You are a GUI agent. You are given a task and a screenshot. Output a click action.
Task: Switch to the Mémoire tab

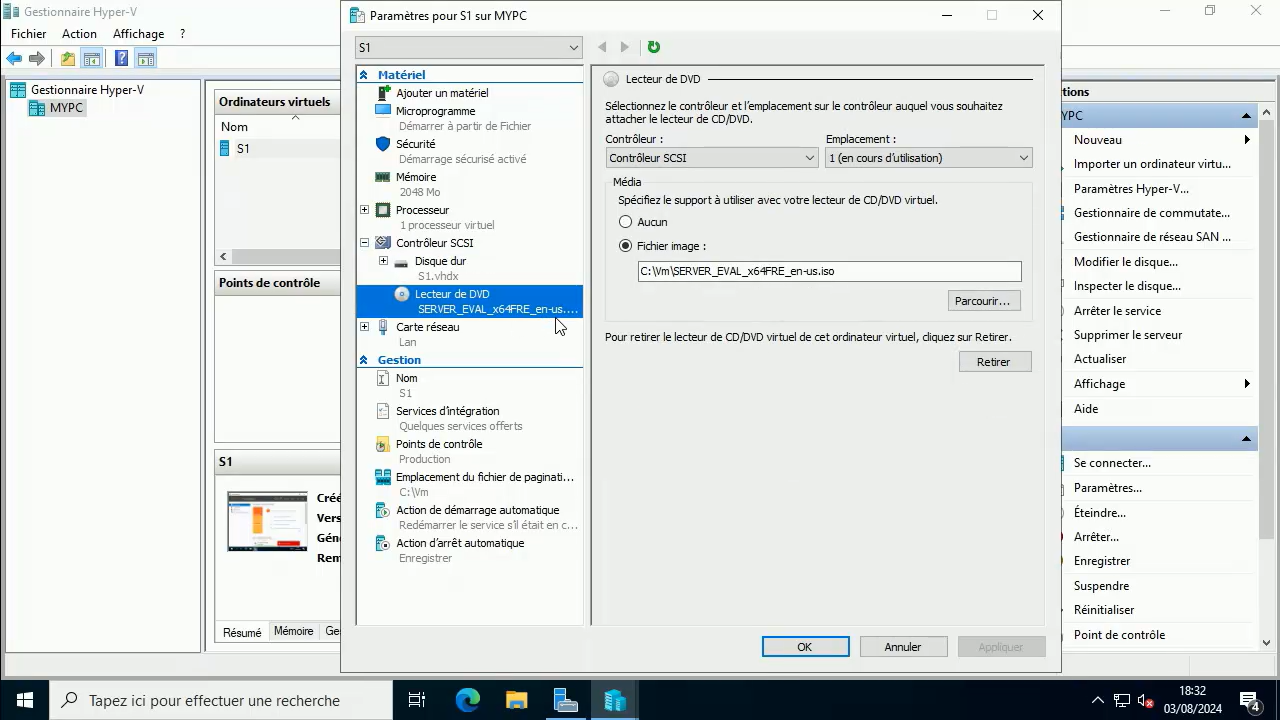[x=293, y=631]
